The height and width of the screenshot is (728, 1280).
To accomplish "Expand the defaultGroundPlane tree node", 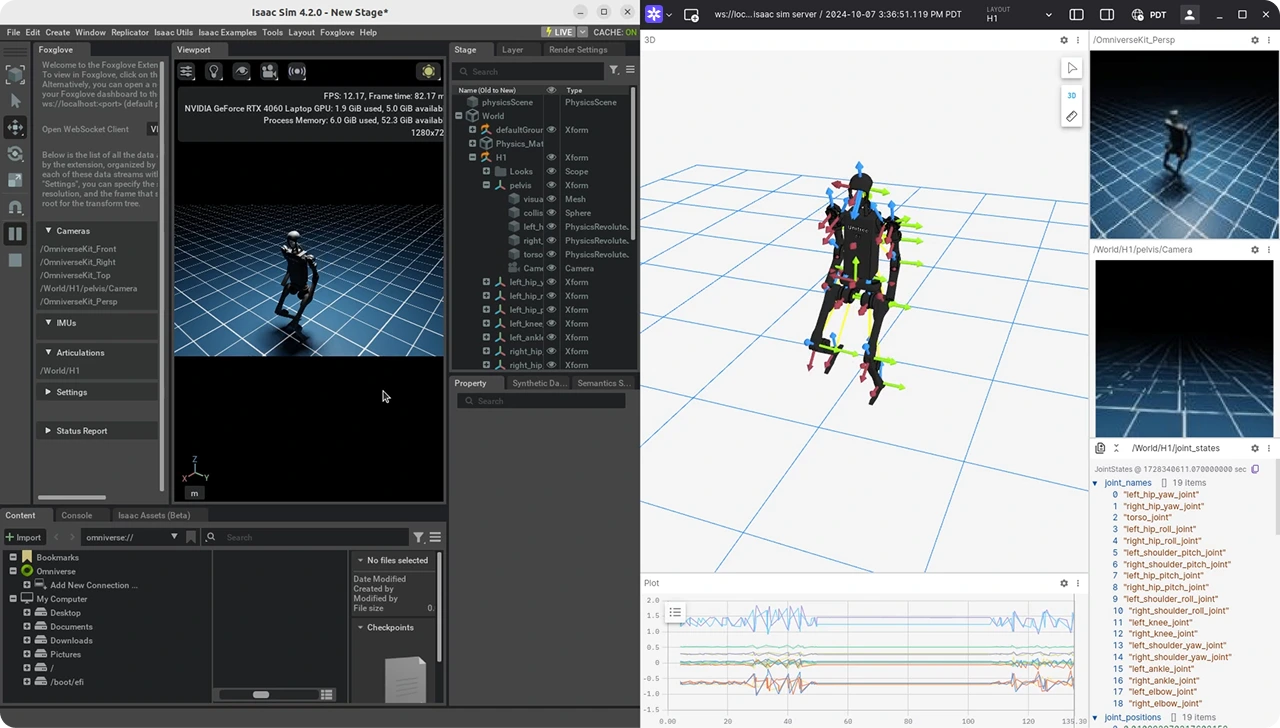I will click(473, 130).
